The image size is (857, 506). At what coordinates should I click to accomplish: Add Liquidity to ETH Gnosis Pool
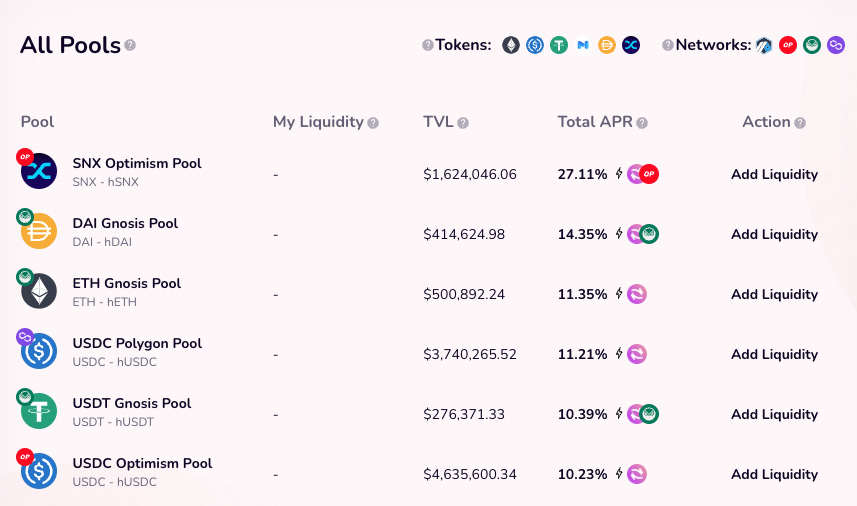click(774, 294)
